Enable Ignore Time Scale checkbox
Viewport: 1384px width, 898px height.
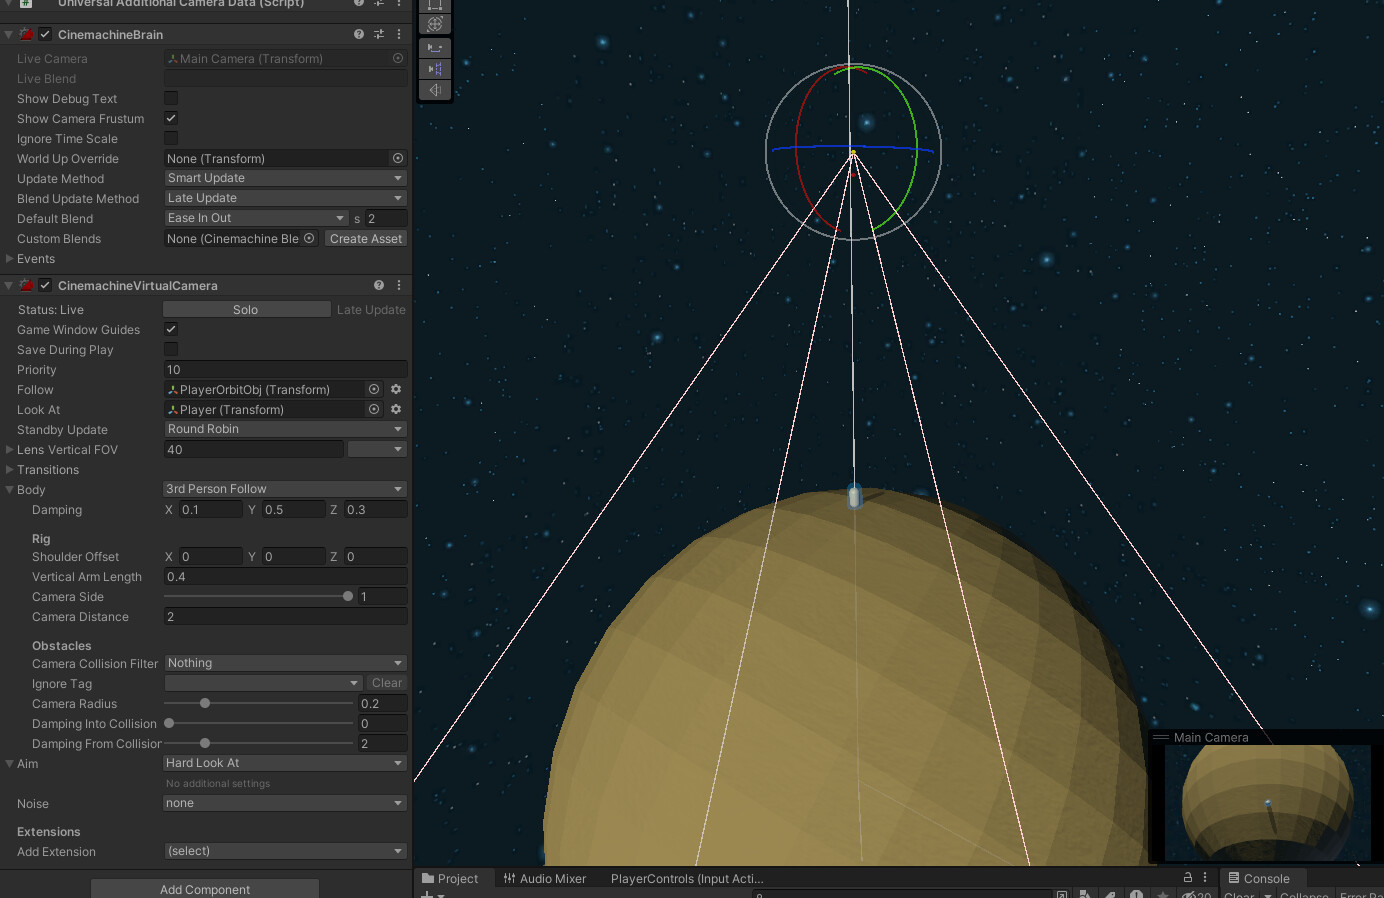tap(171, 138)
